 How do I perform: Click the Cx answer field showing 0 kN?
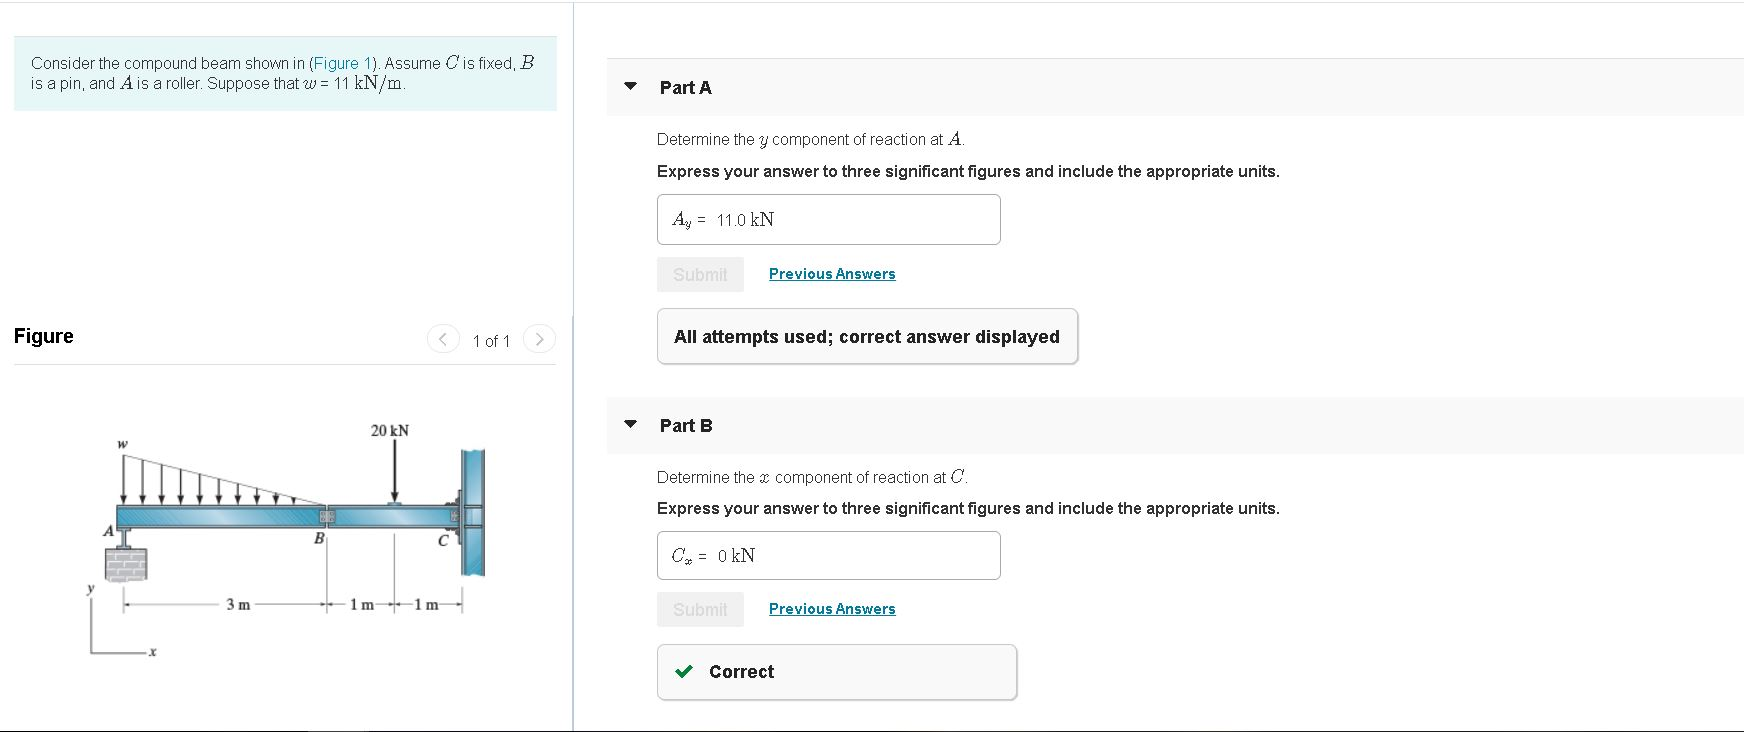click(x=828, y=556)
